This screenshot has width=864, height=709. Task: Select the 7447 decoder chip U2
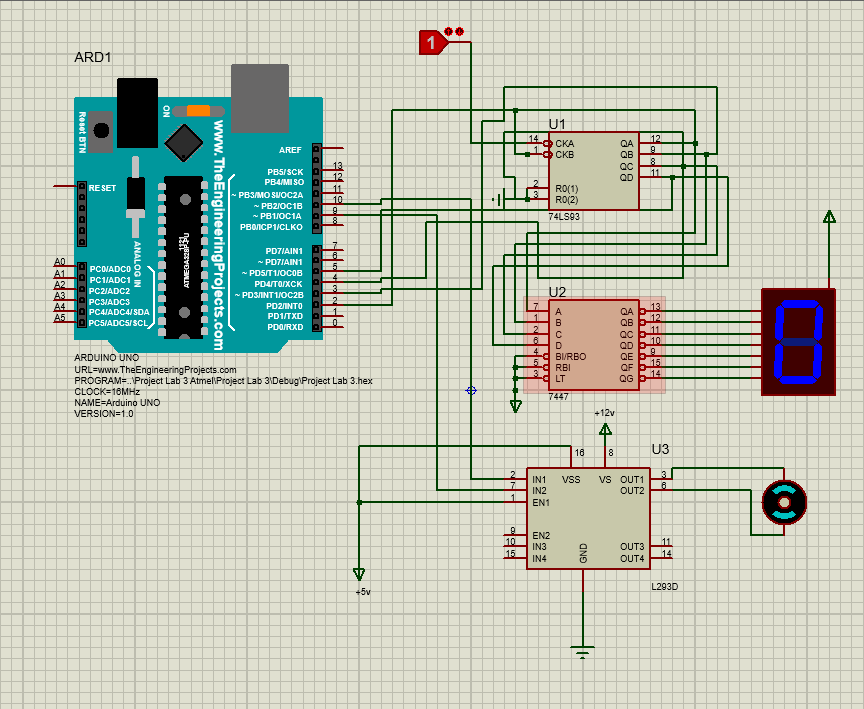(594, 345)
